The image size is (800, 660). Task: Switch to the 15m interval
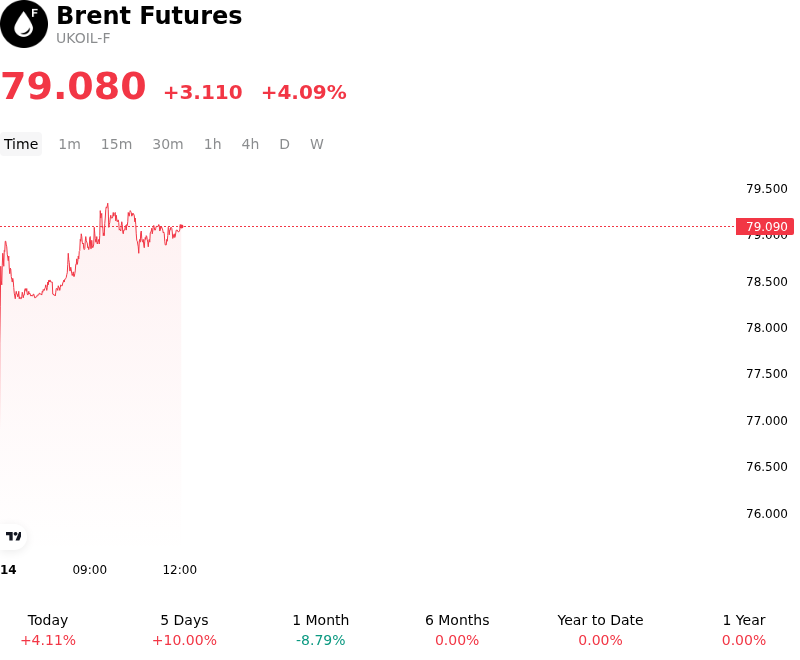(116, 144)
